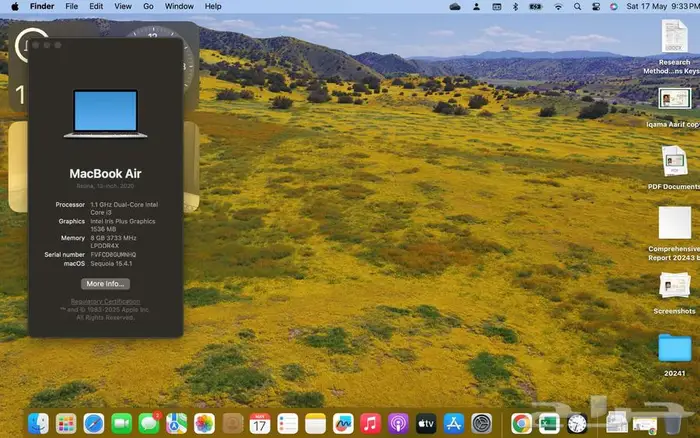The height and width of the screenshot is (438, 700).
Task: Click the serial number FVFCD8SUMNHQ
Action: click(113, 254)
